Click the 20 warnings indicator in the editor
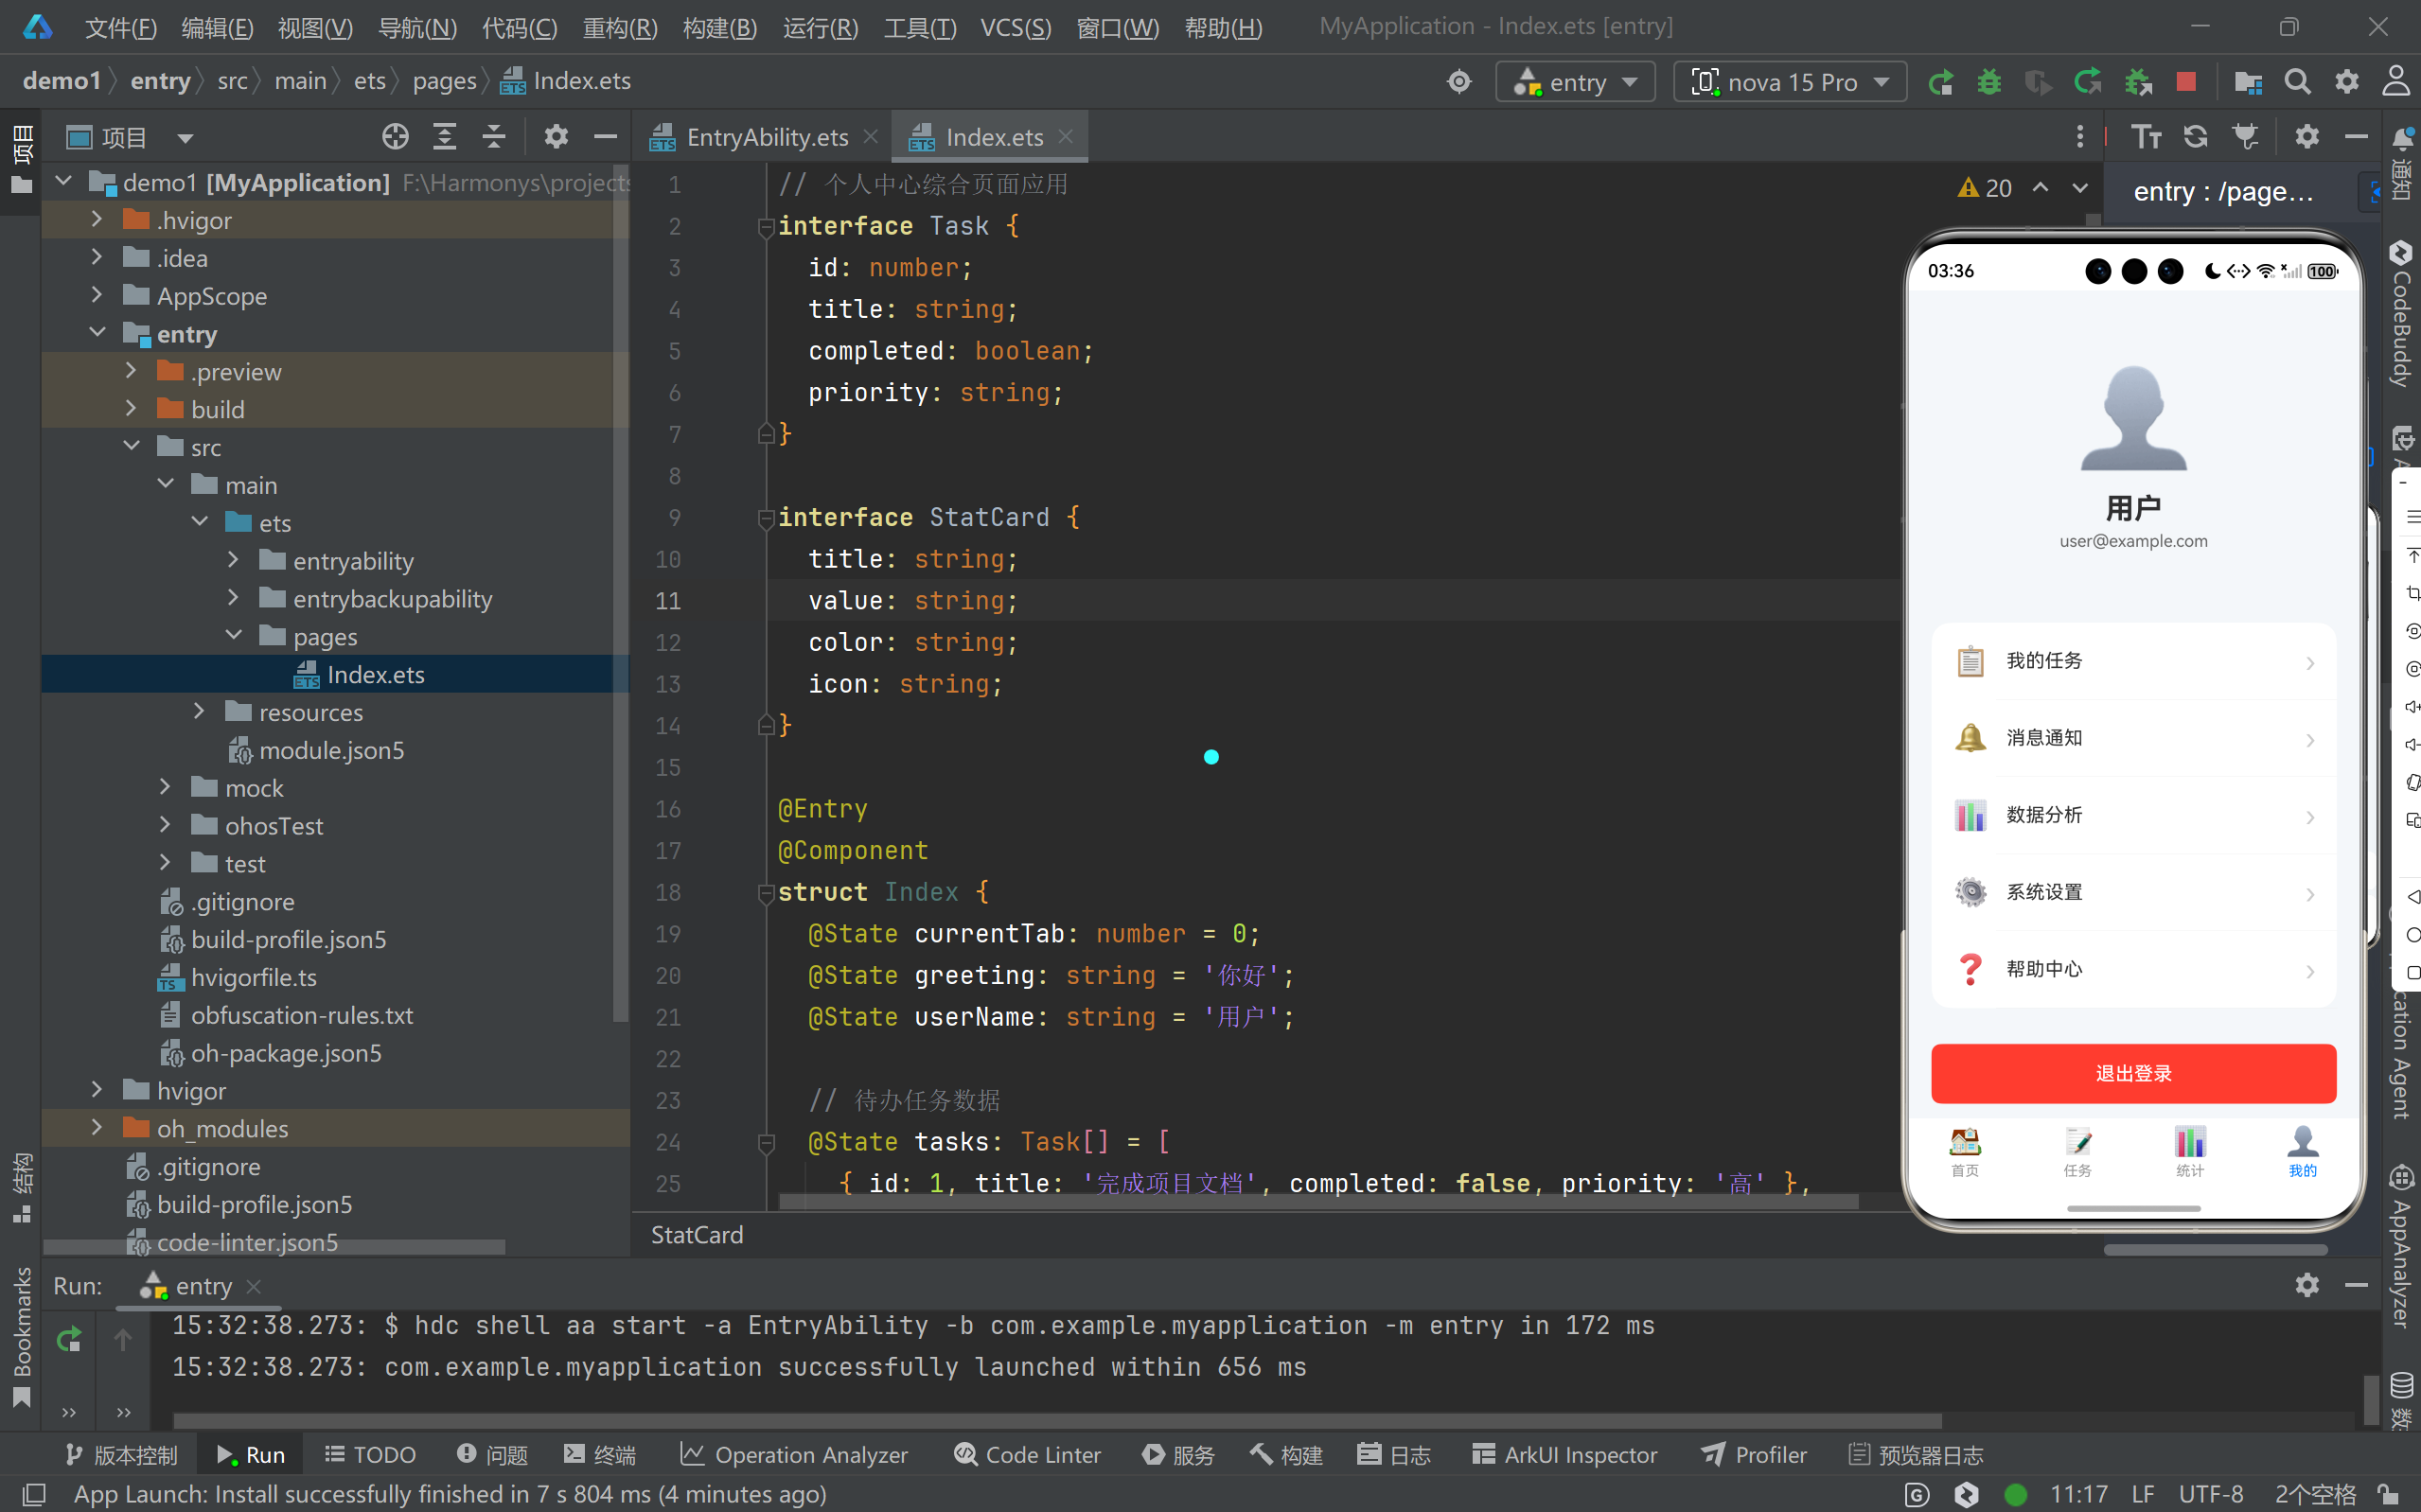 [1985, 188]
